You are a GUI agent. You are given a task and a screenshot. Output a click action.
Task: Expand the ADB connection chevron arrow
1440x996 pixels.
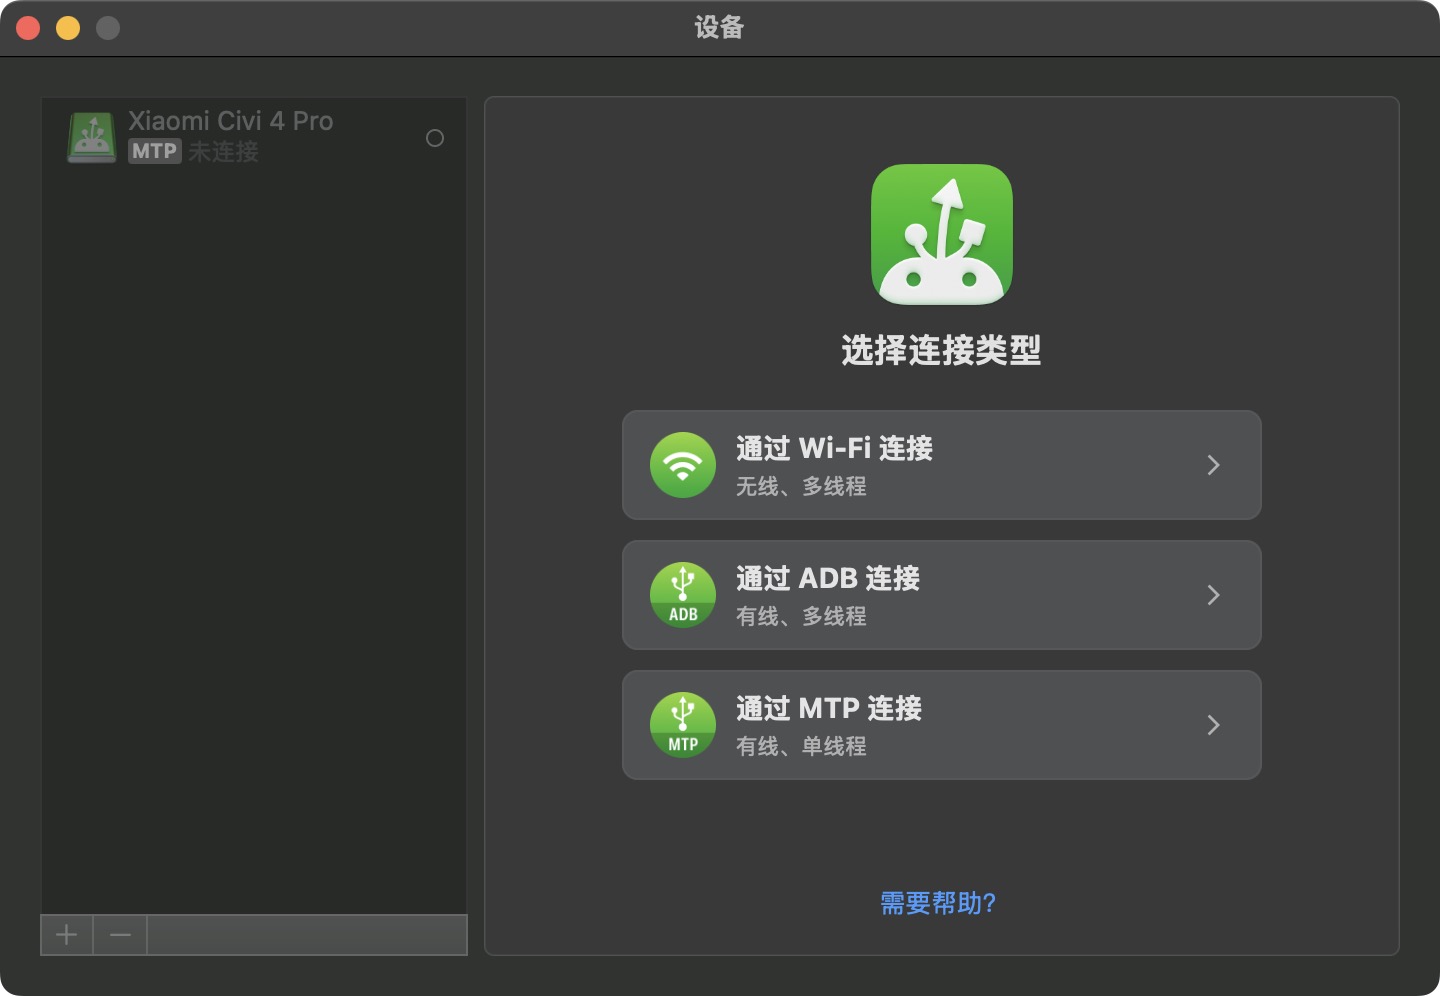tap(1213, 595)
